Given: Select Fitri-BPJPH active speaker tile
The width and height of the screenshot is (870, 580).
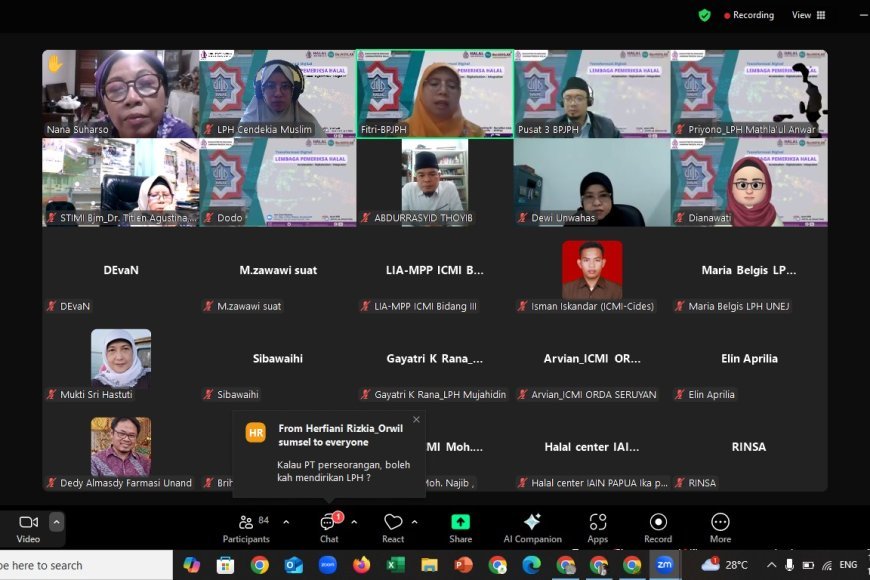Looking at the screenshot, I should (435, 94).
